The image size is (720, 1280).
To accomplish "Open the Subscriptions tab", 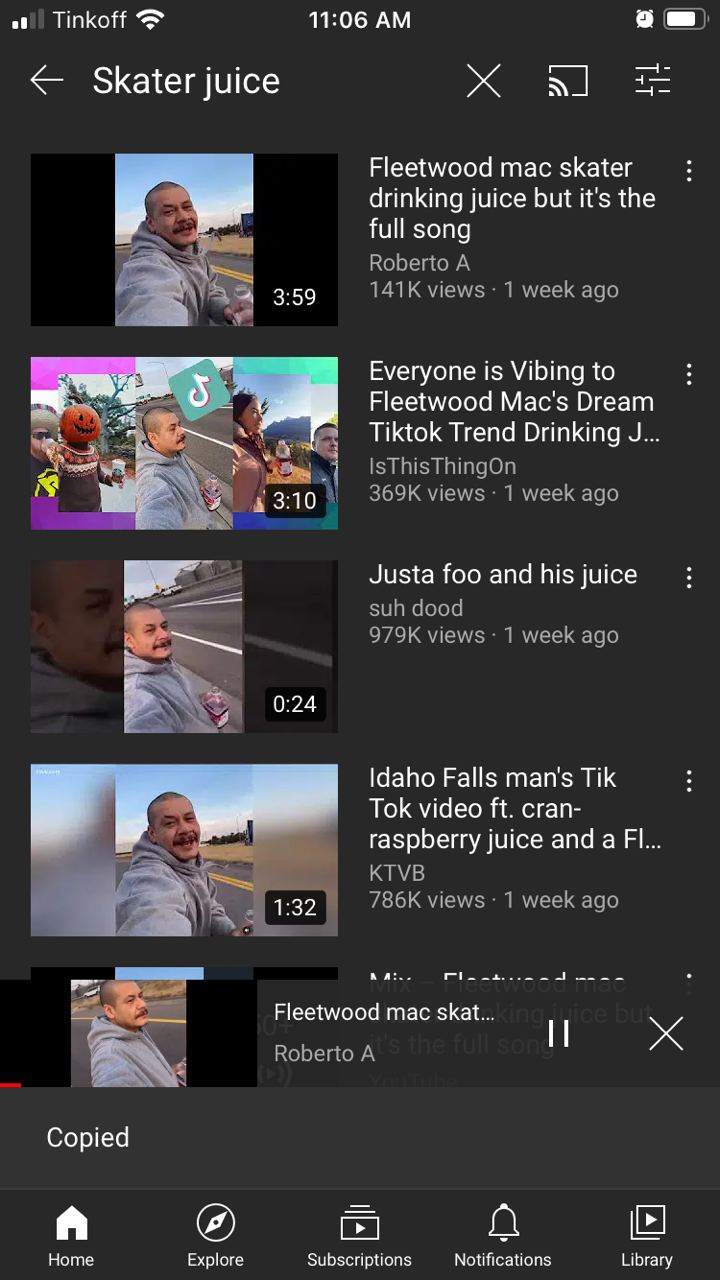I will pos(359,1236).
